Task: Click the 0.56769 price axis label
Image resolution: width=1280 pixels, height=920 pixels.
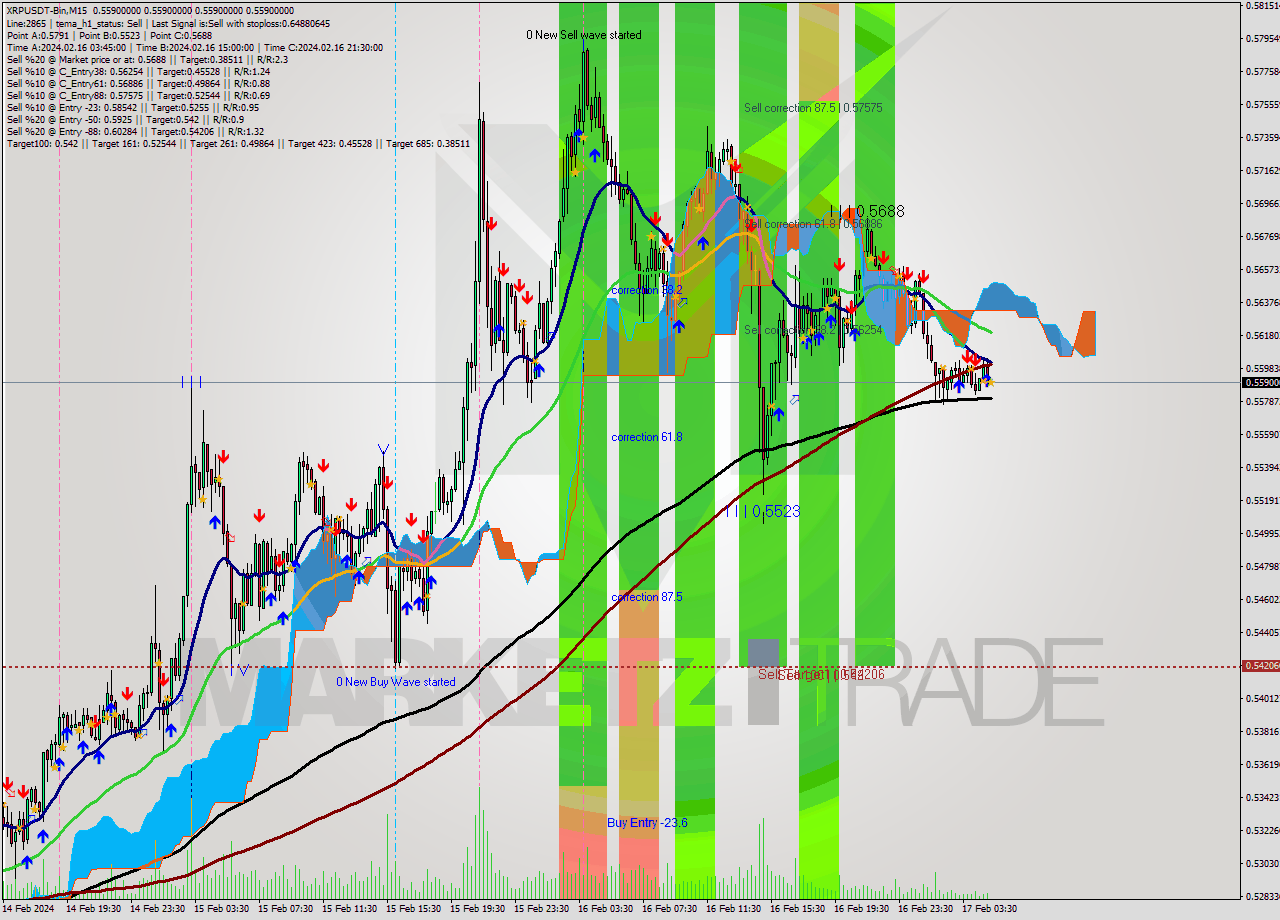Action: coord(1263,236)
